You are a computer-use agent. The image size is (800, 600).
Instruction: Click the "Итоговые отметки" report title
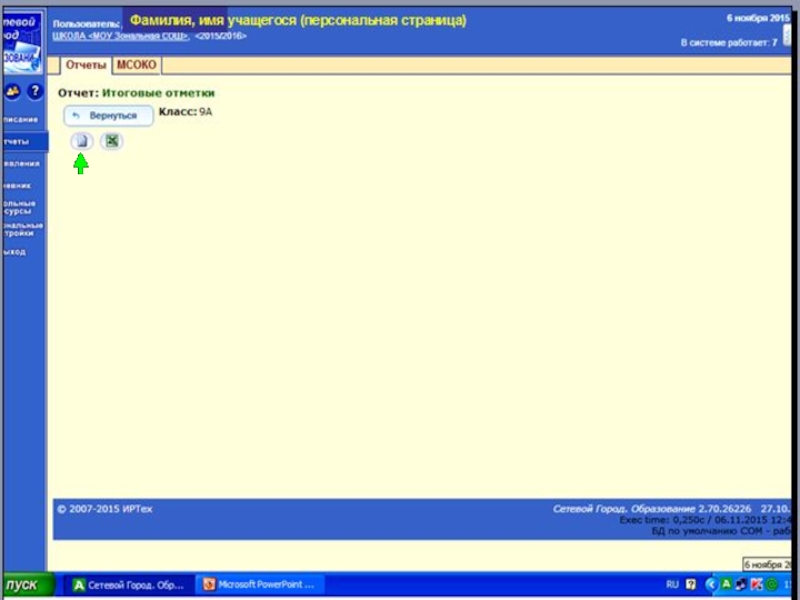158,93
